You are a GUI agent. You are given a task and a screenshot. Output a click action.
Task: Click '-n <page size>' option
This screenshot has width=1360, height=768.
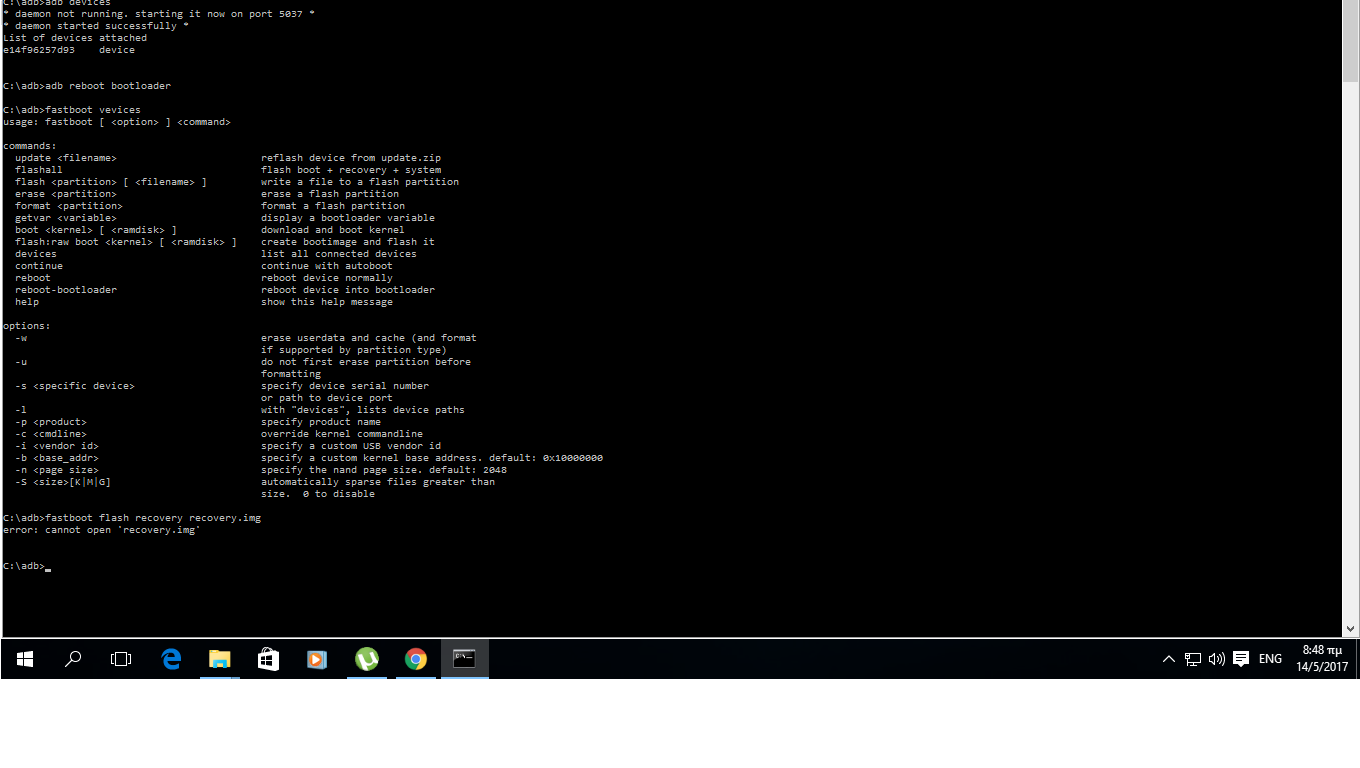click(x=57, y=470)
